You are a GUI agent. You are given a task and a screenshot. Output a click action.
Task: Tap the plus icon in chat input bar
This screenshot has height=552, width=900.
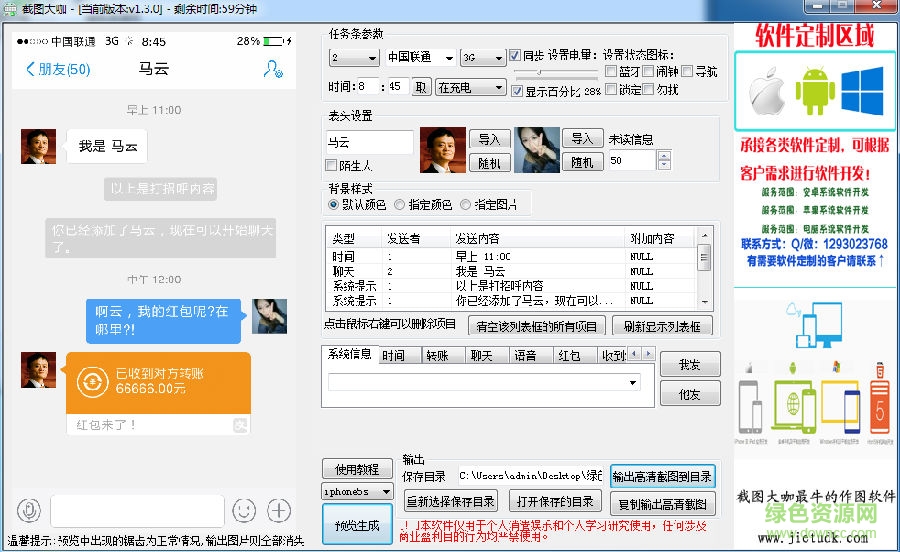(x=279, y=510)
